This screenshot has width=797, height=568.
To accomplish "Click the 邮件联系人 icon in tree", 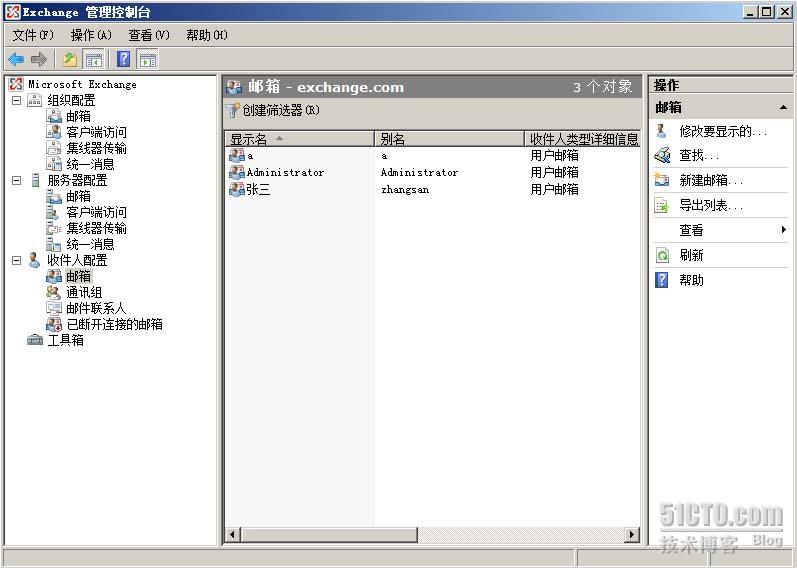I will tap(54, 308).
